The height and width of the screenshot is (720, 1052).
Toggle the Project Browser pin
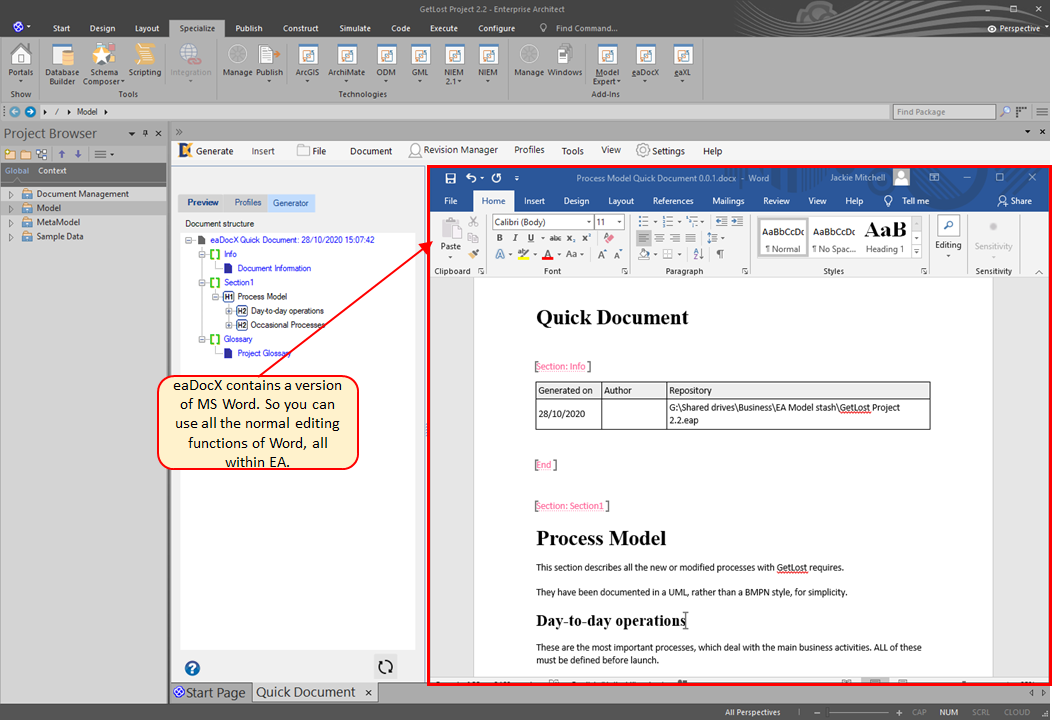[x=145, y=134]
